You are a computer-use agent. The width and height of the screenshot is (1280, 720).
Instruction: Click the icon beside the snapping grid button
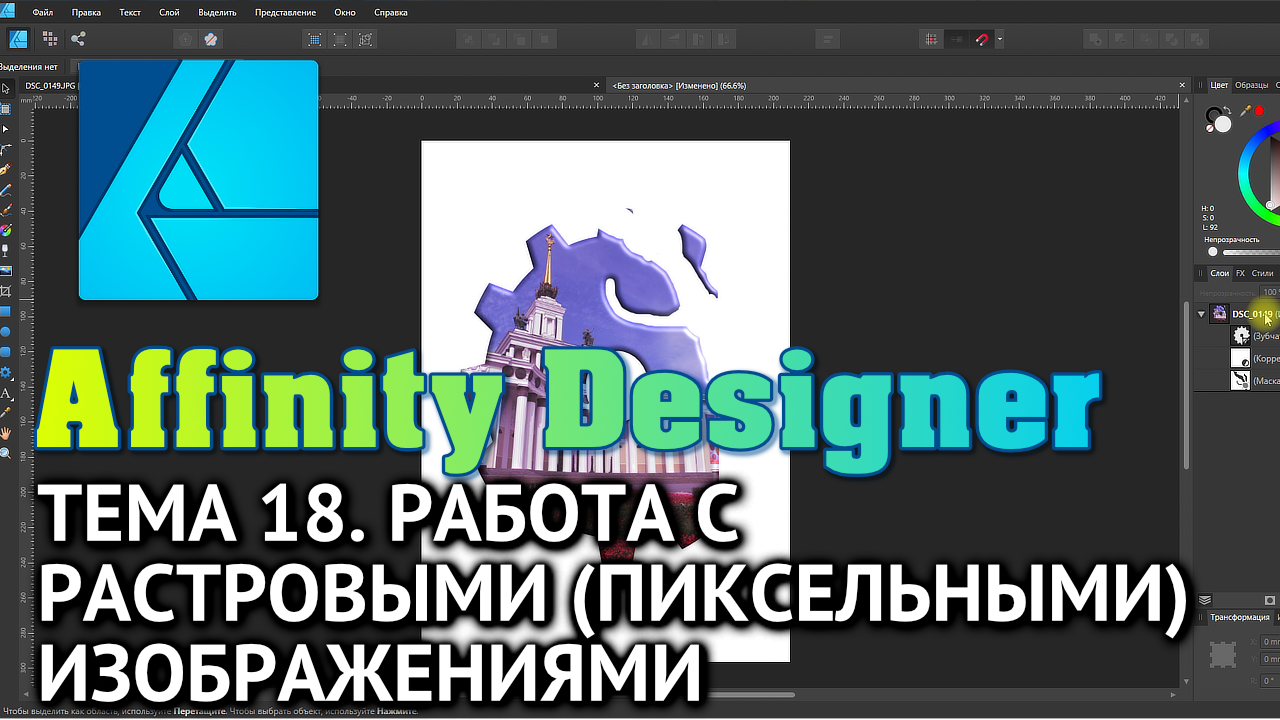[957, 40]
